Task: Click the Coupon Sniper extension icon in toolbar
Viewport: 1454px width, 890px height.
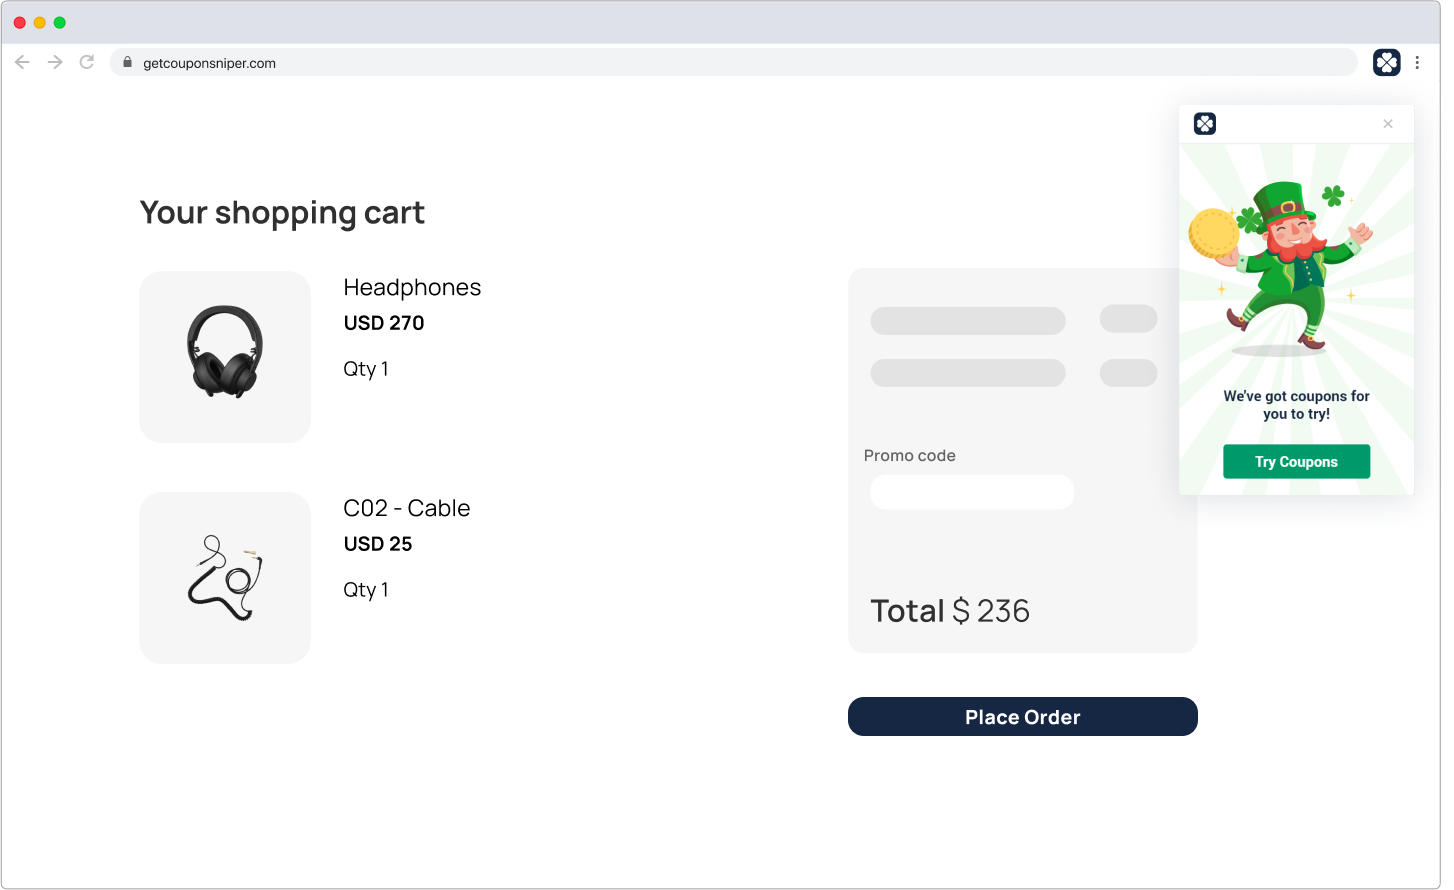Action: [x=1386, y=62]
